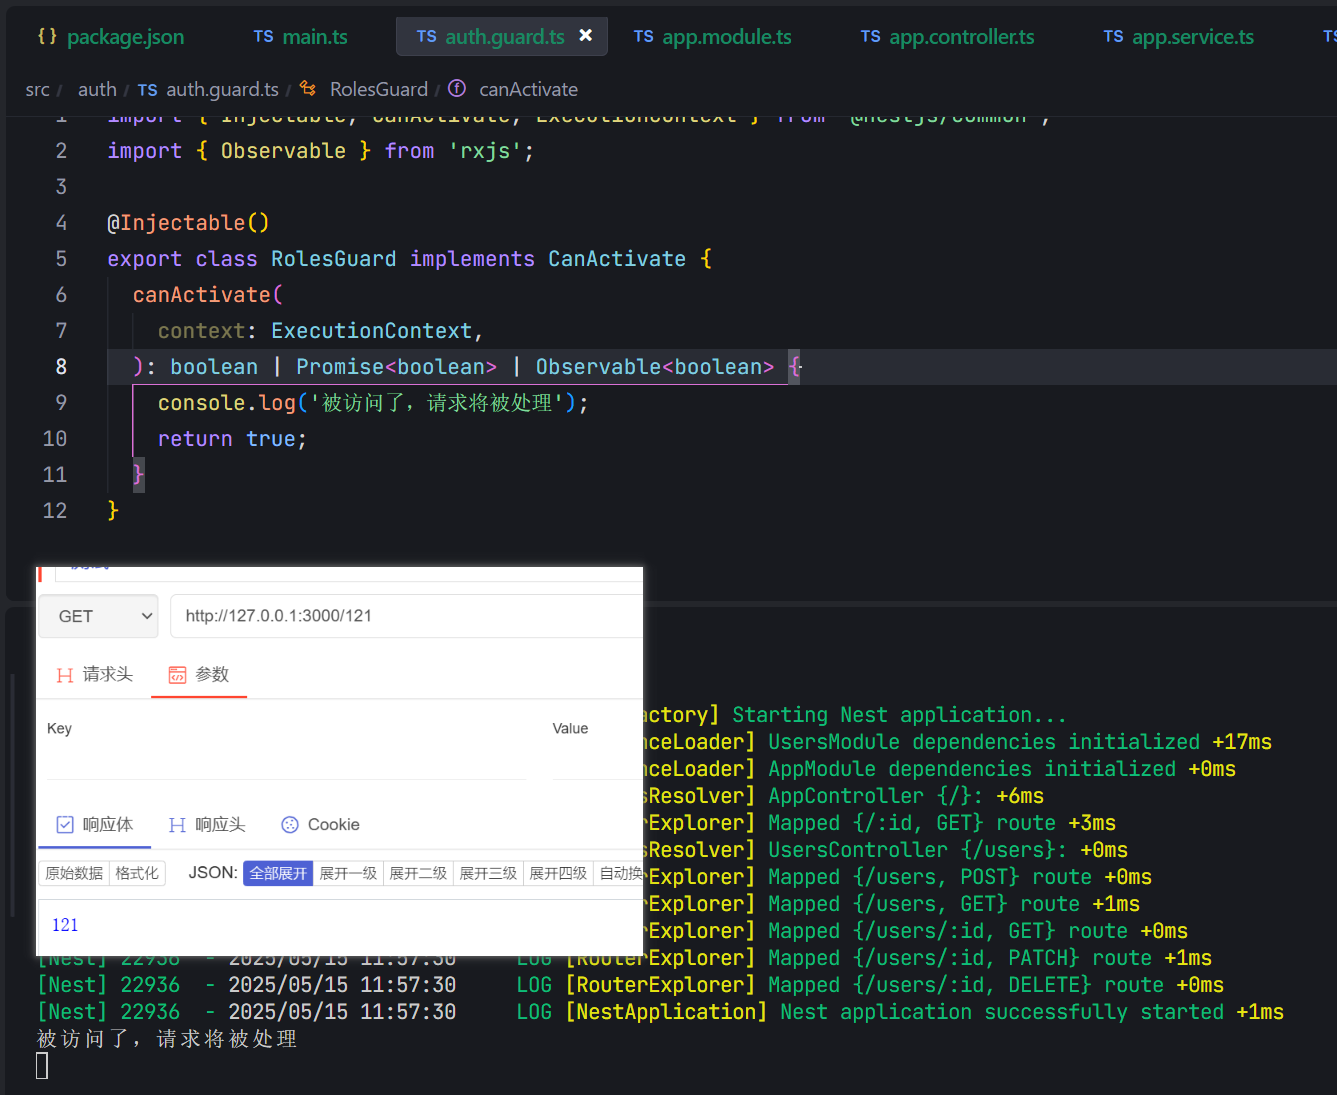Select the 原始数据 raw data view

coord(74,873)
